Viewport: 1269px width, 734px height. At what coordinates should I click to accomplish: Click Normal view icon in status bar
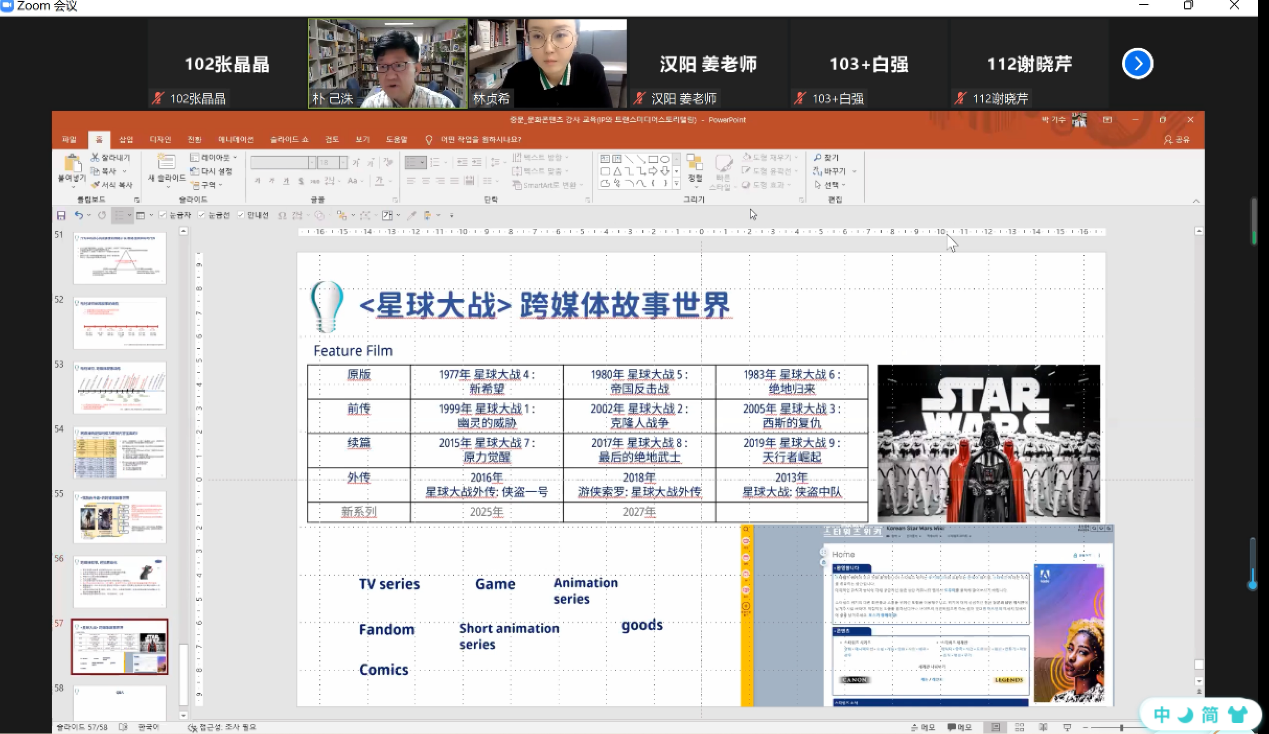tap(995, 727)
